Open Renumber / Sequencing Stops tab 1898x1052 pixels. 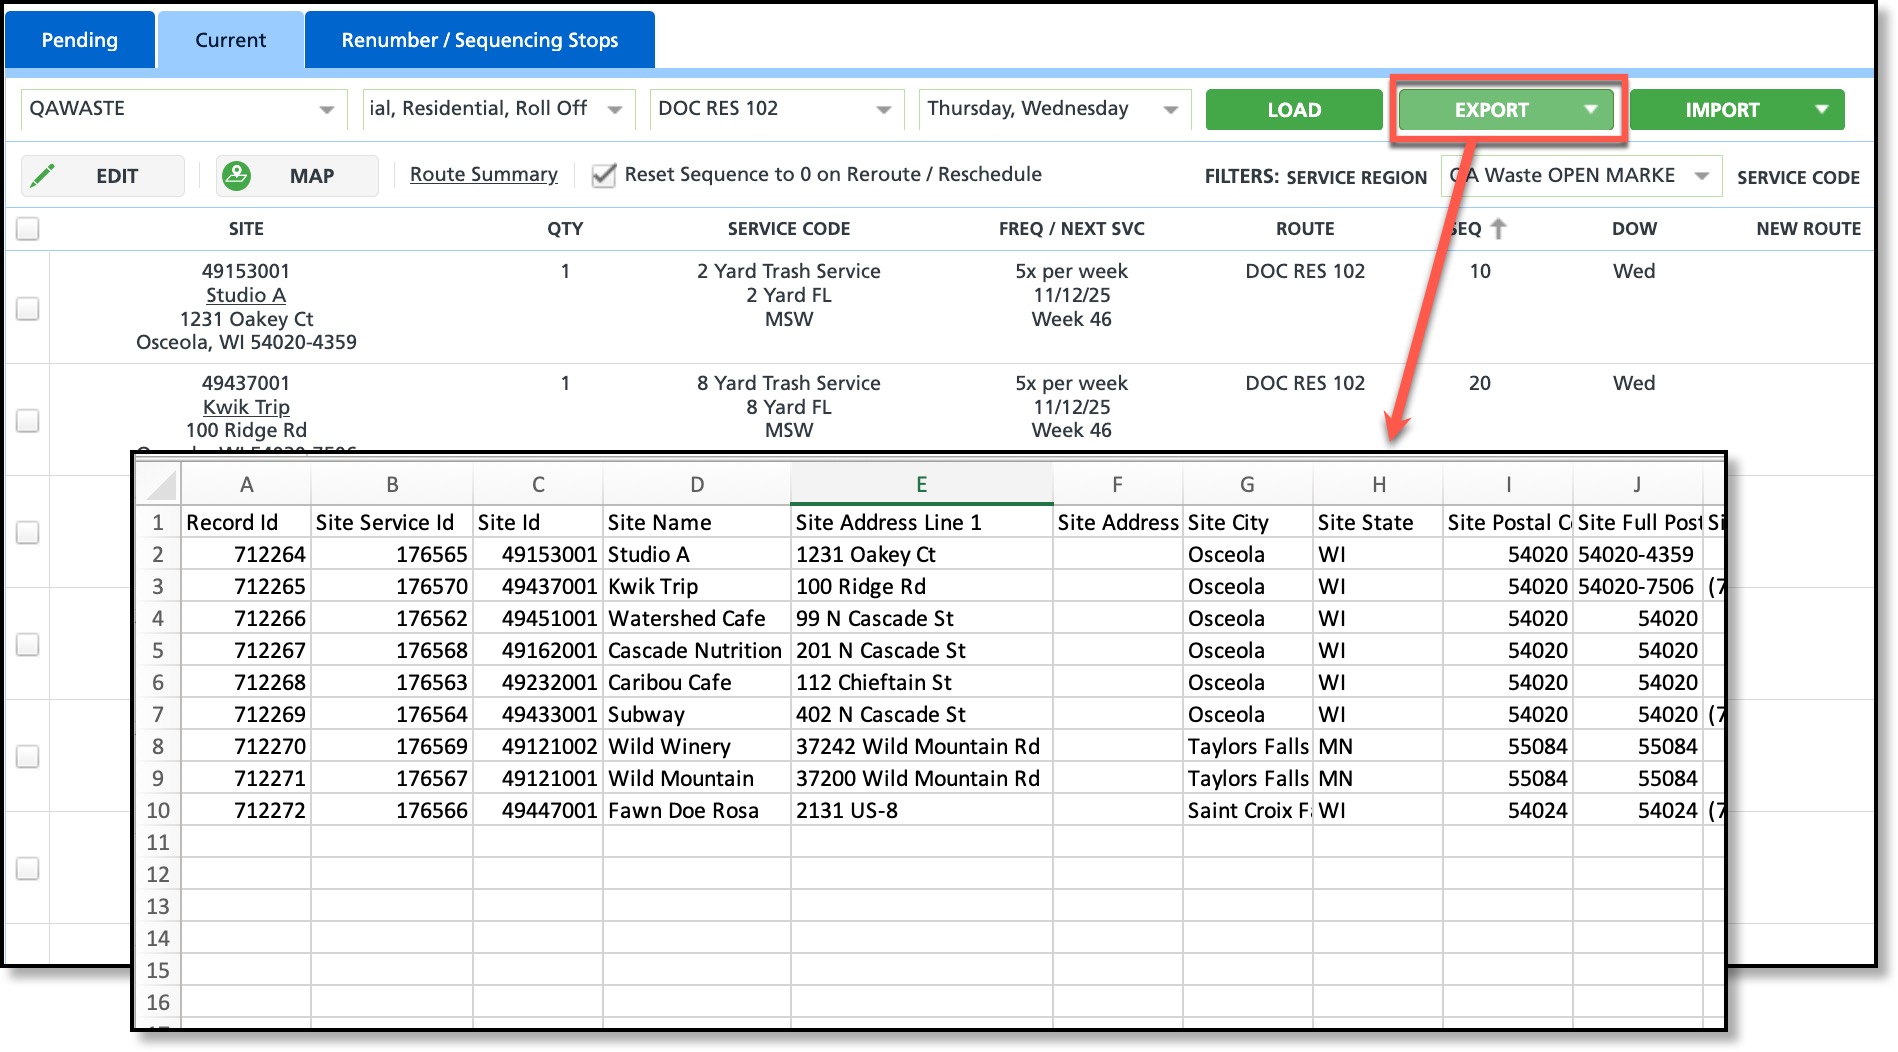pyautogui.click(x=479, y=40)
